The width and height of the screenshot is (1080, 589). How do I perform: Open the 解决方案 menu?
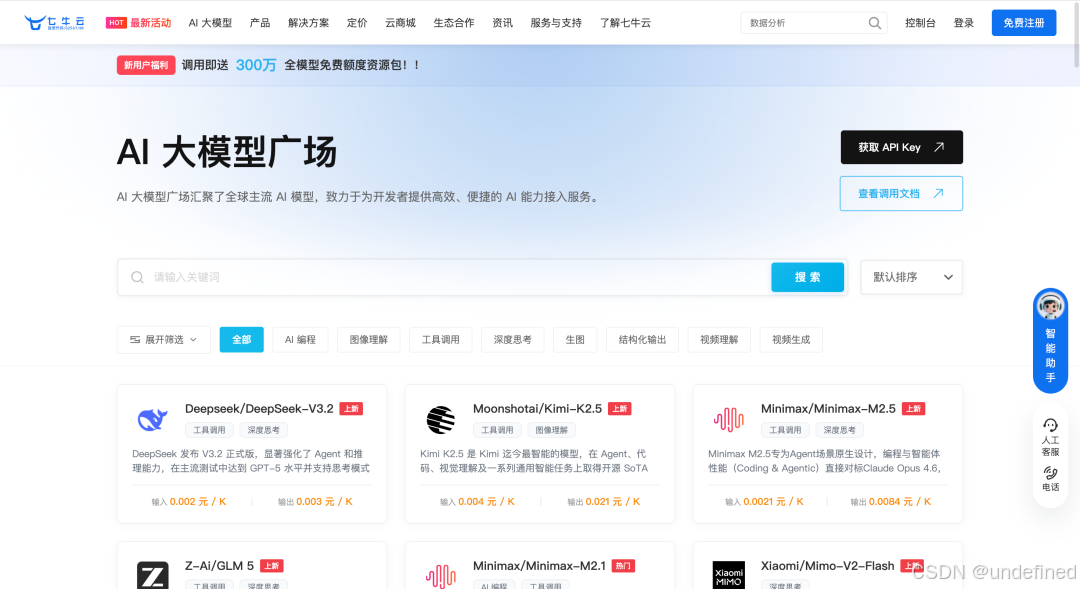point(309,23)
